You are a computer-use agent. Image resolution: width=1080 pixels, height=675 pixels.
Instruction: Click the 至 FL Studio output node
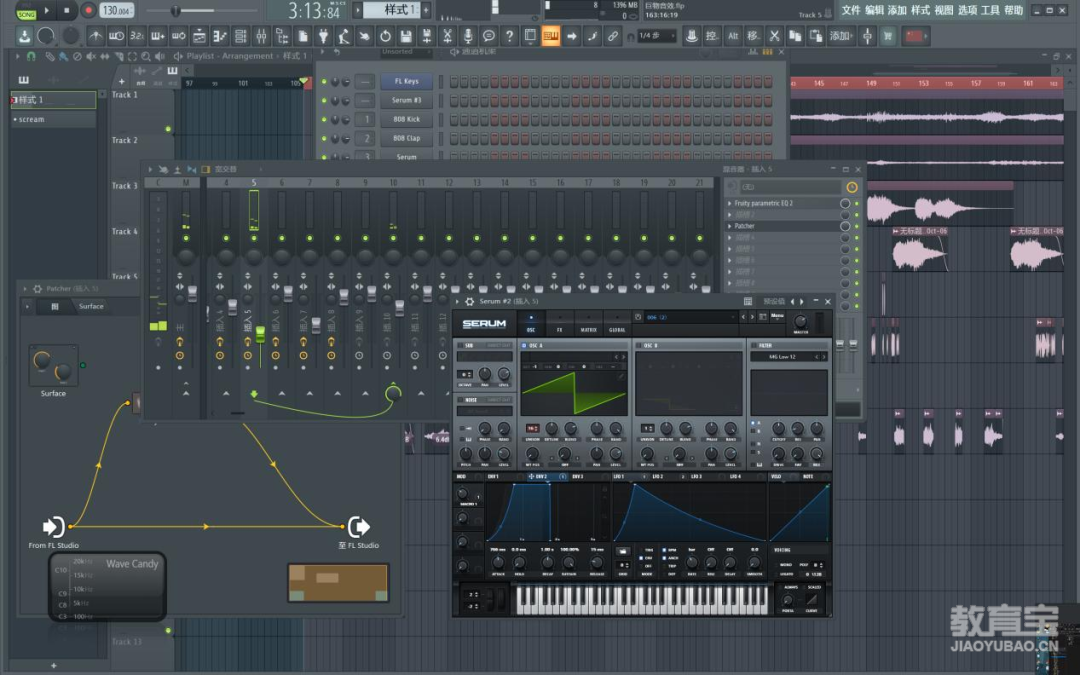(358, 527)
